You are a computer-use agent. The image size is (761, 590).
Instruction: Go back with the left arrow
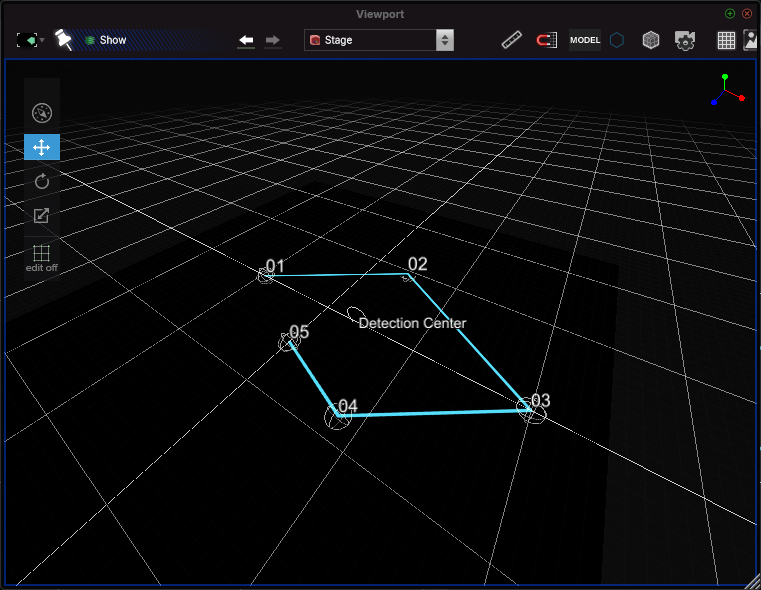coord(247,40)
